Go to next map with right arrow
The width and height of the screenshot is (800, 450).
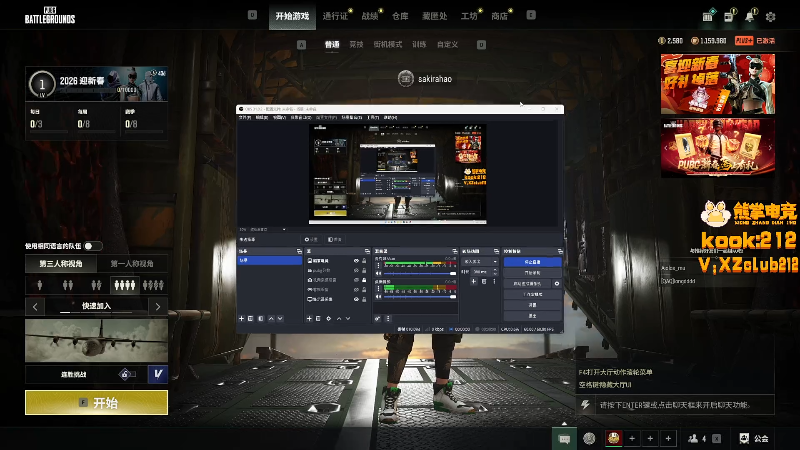point(158,306)
